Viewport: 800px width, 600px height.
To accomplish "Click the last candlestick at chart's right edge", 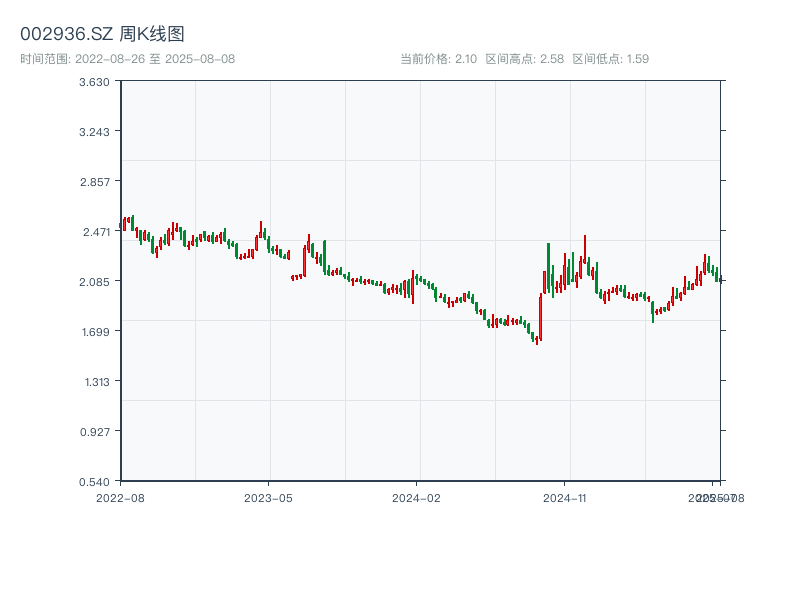I will pyautogui.click(x=720, y=279).
